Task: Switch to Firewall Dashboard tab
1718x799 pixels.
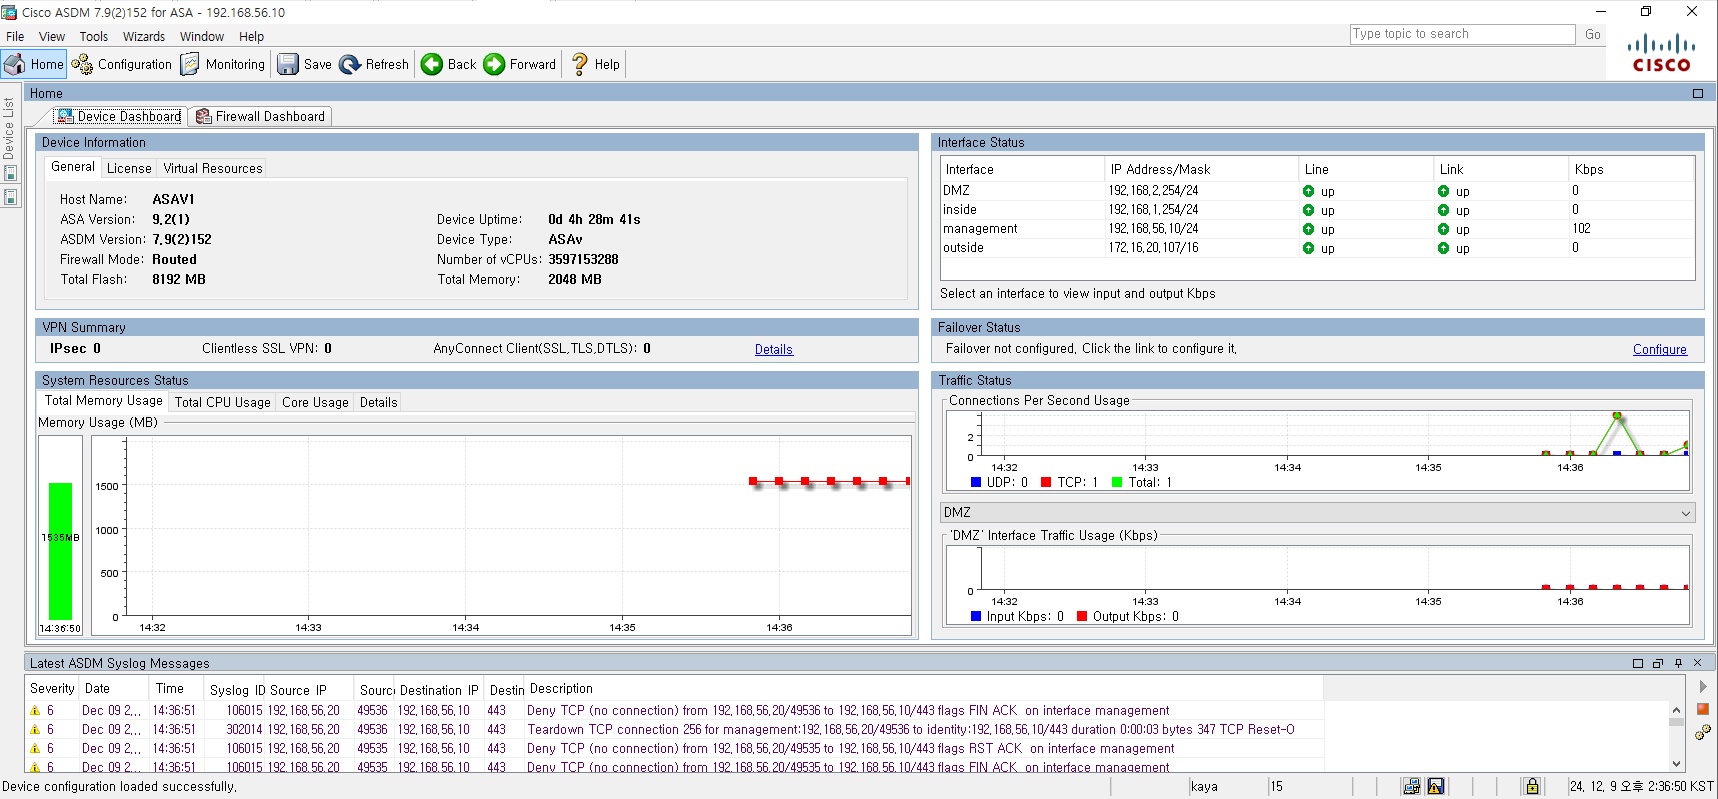Action: [x=260, y=116]
